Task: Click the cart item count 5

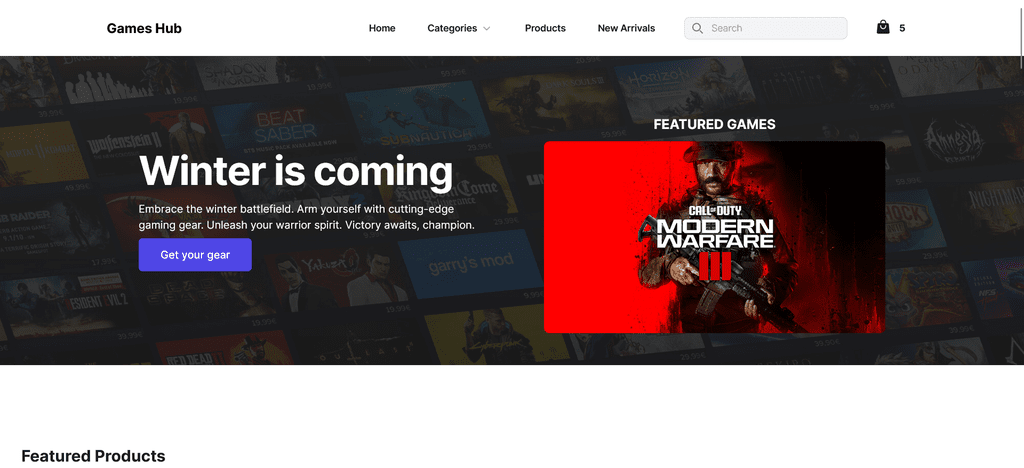Action: point(902,28)
